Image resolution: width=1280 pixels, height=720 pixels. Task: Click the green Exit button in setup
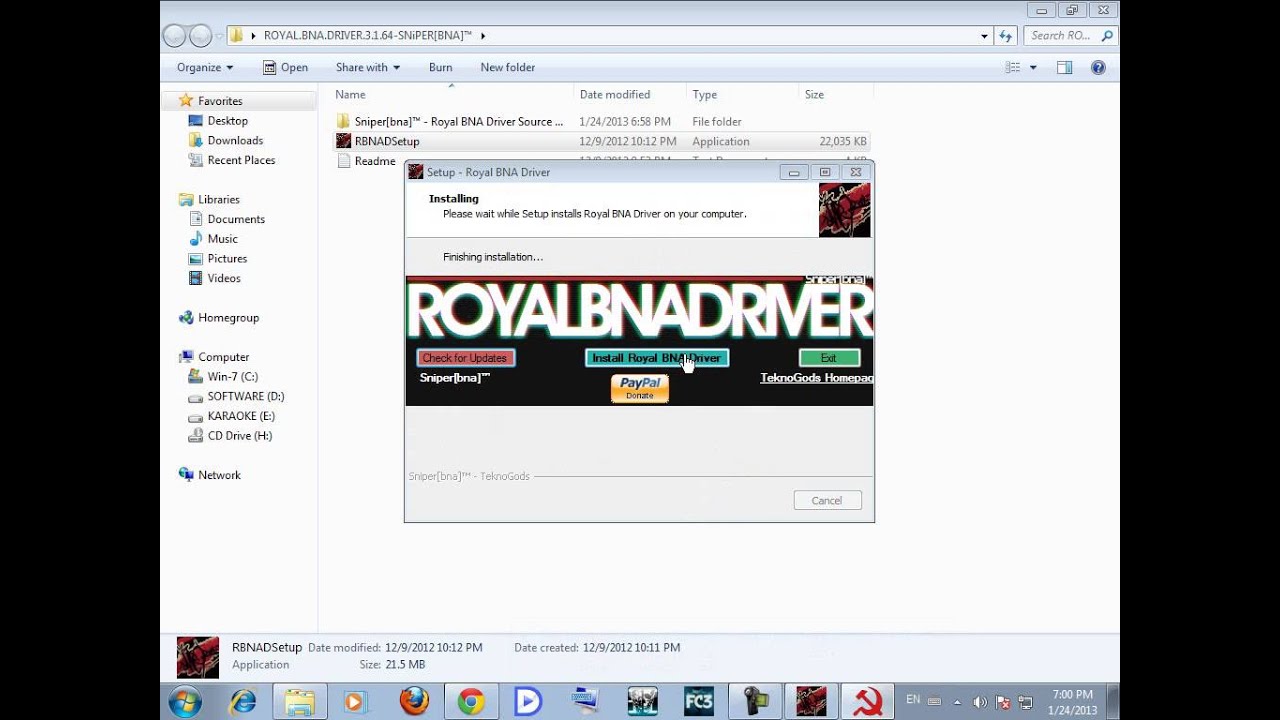point(829,358)
